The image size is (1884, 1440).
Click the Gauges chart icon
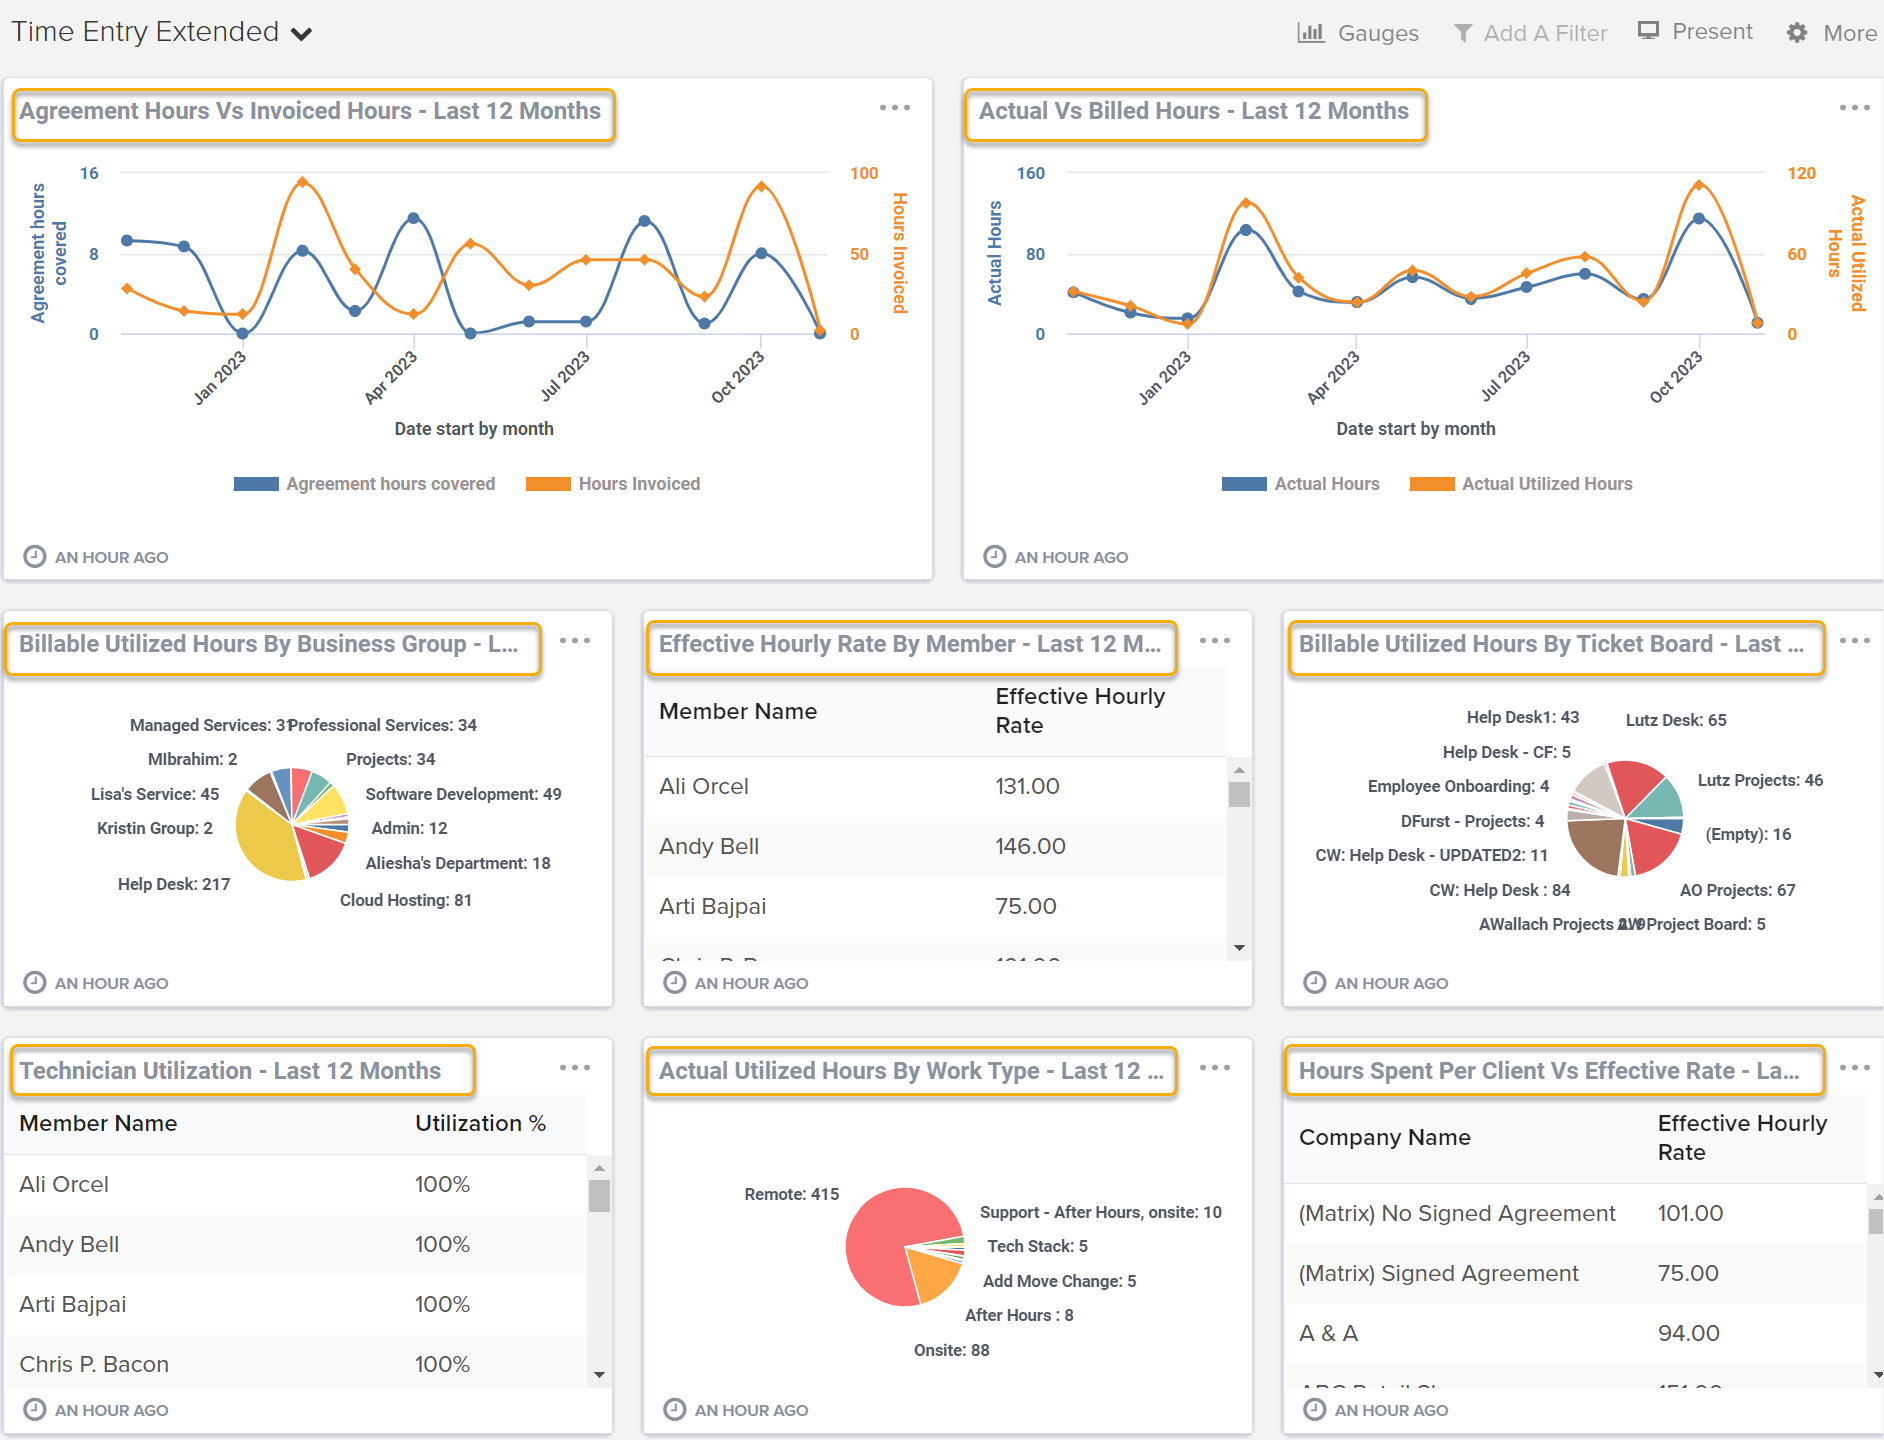1310,32
